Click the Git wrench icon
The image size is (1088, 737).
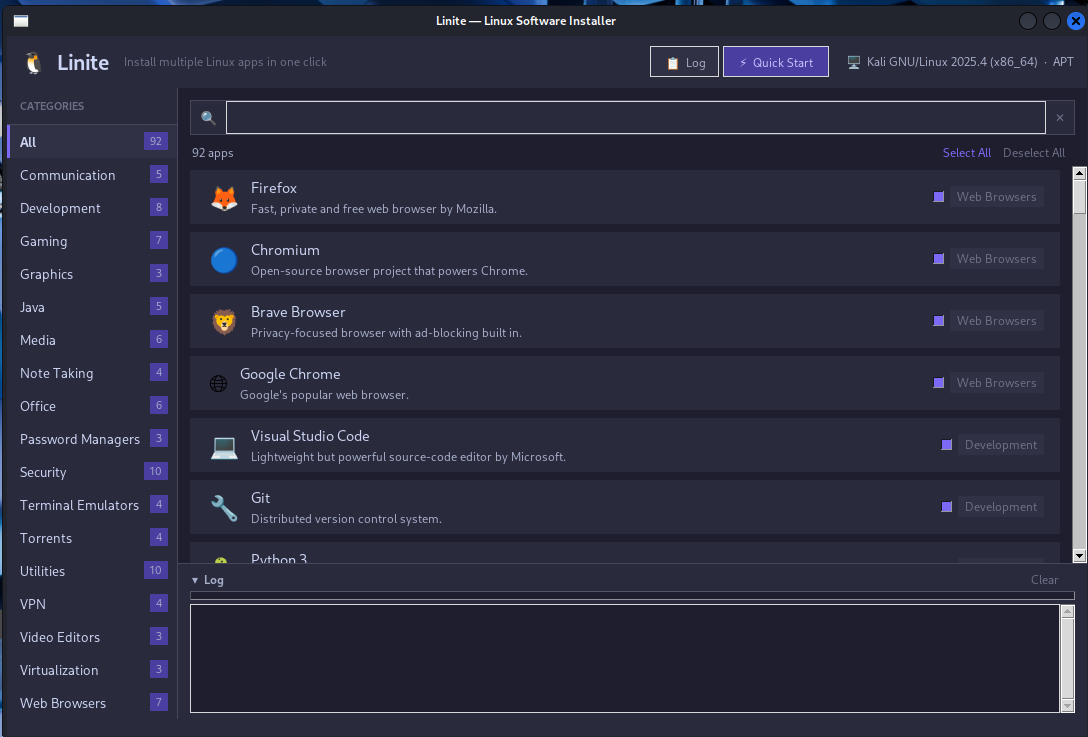tap(224, 508)
